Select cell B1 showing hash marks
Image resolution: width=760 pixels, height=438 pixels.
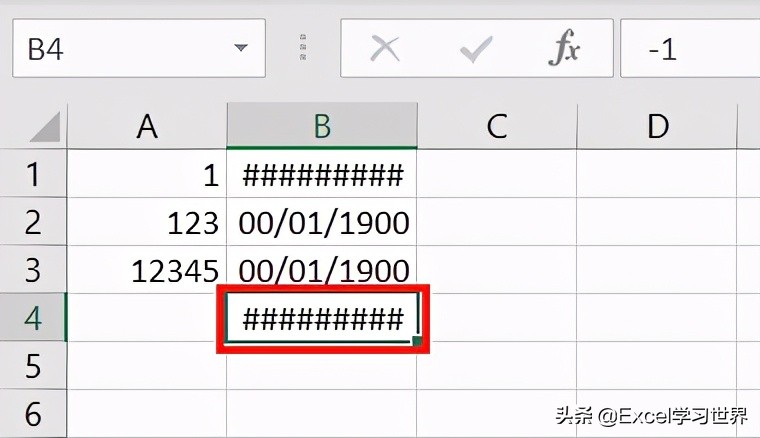(x=322, y=173)
